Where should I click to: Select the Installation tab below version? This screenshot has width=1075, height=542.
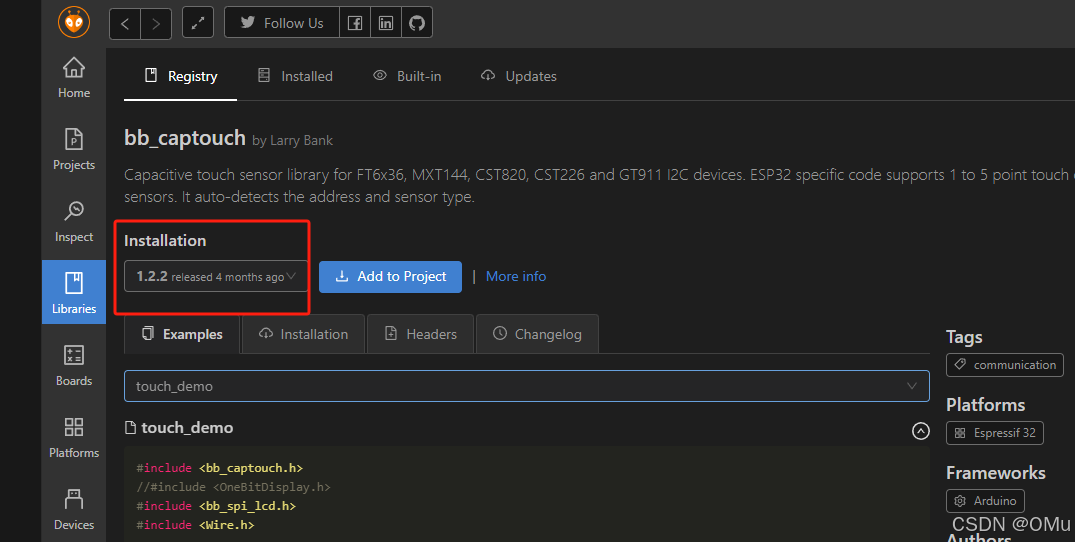pyautogui.click(x=303, y=334)
